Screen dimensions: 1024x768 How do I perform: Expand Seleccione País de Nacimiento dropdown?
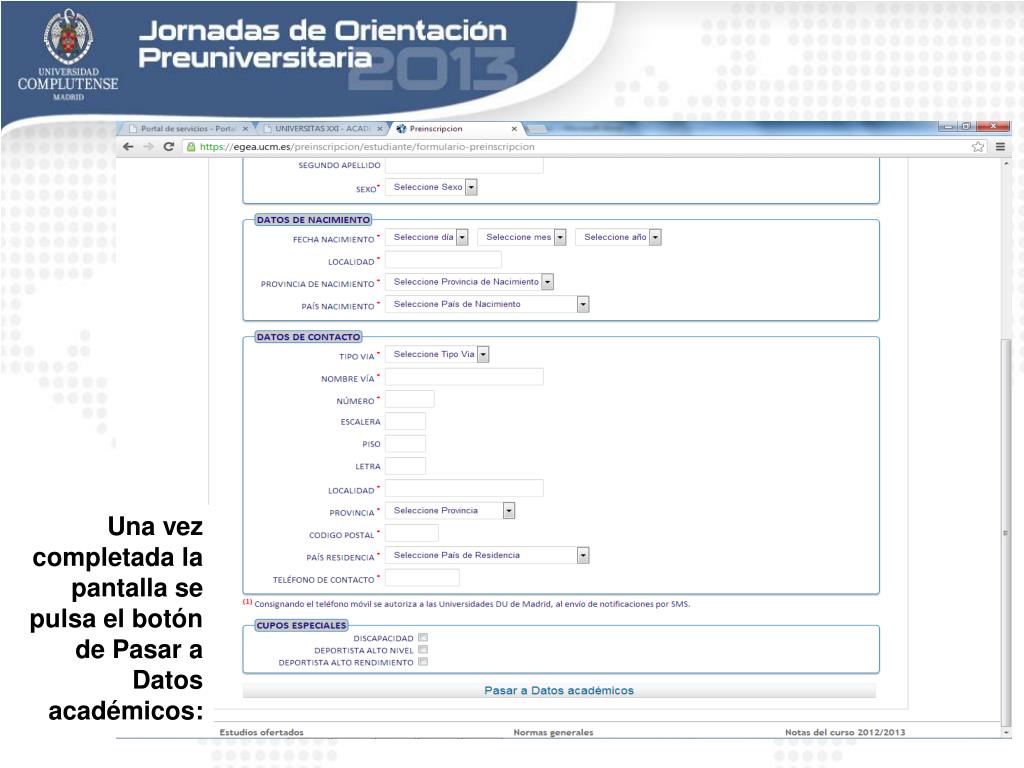point(487,304)
